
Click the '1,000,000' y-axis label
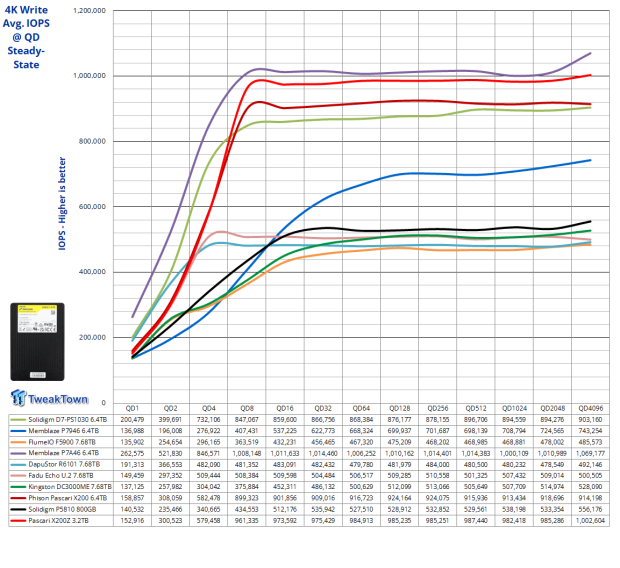[89, 76]
